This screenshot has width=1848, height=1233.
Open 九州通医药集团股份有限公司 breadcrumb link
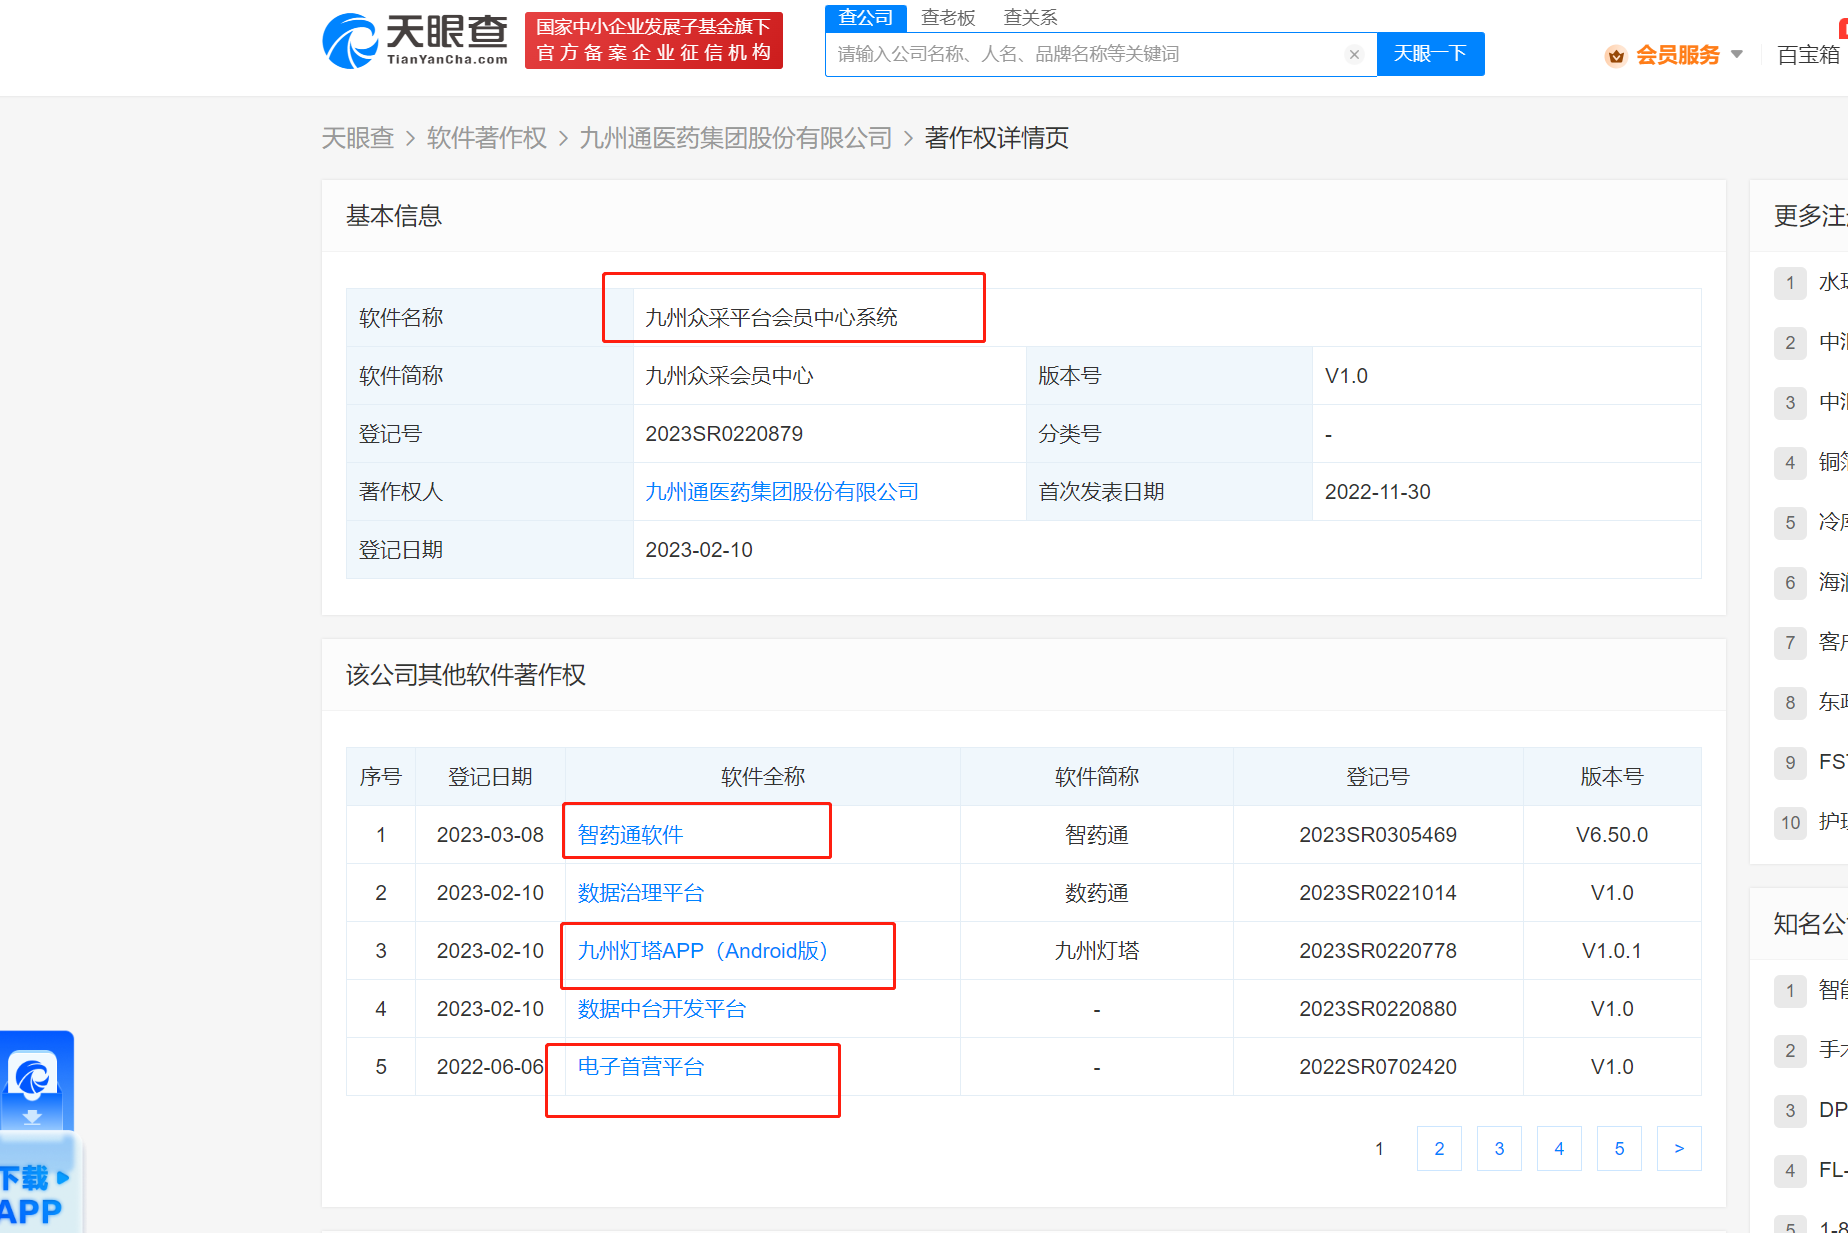pos(735,138)
